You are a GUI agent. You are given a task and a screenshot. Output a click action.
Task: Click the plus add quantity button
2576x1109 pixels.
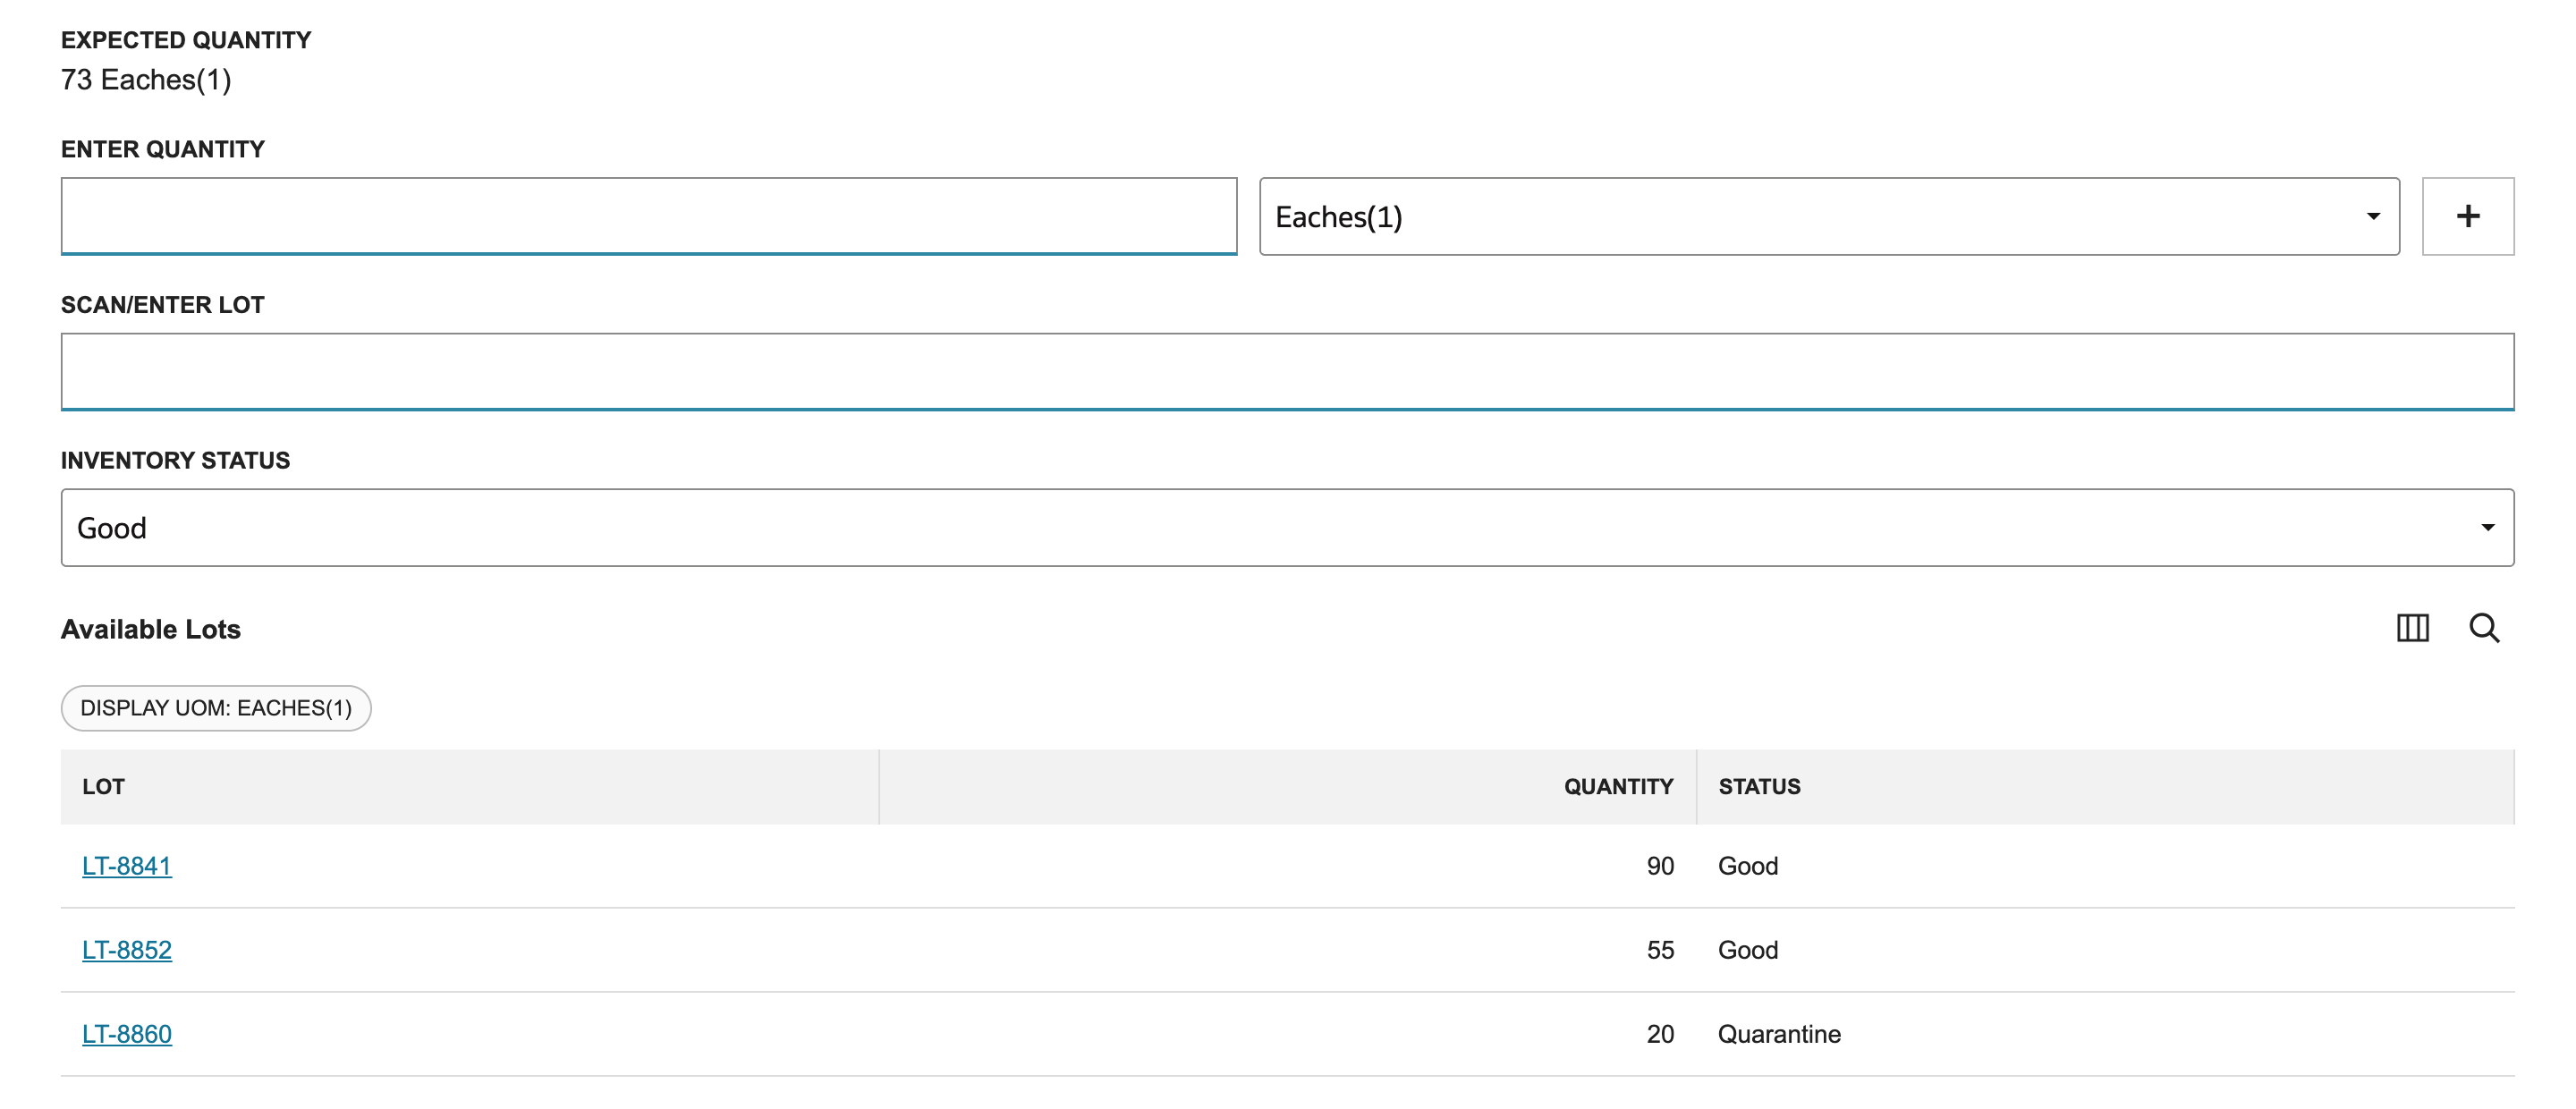(2467, 216)
